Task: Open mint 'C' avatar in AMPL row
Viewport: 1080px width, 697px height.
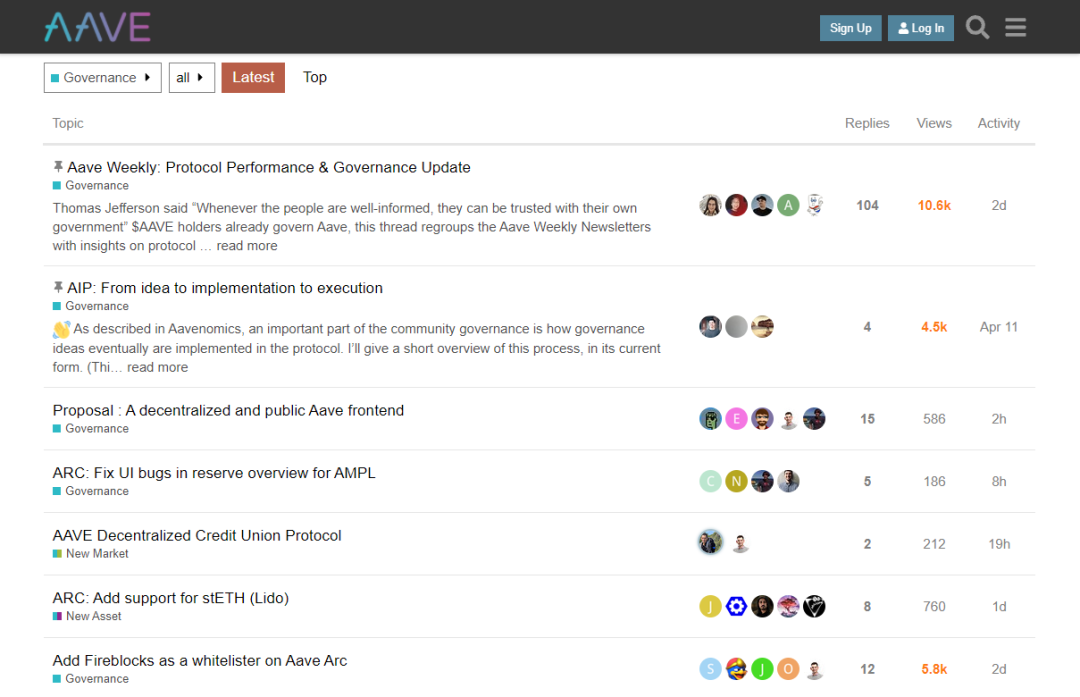Action: (710, 481)
